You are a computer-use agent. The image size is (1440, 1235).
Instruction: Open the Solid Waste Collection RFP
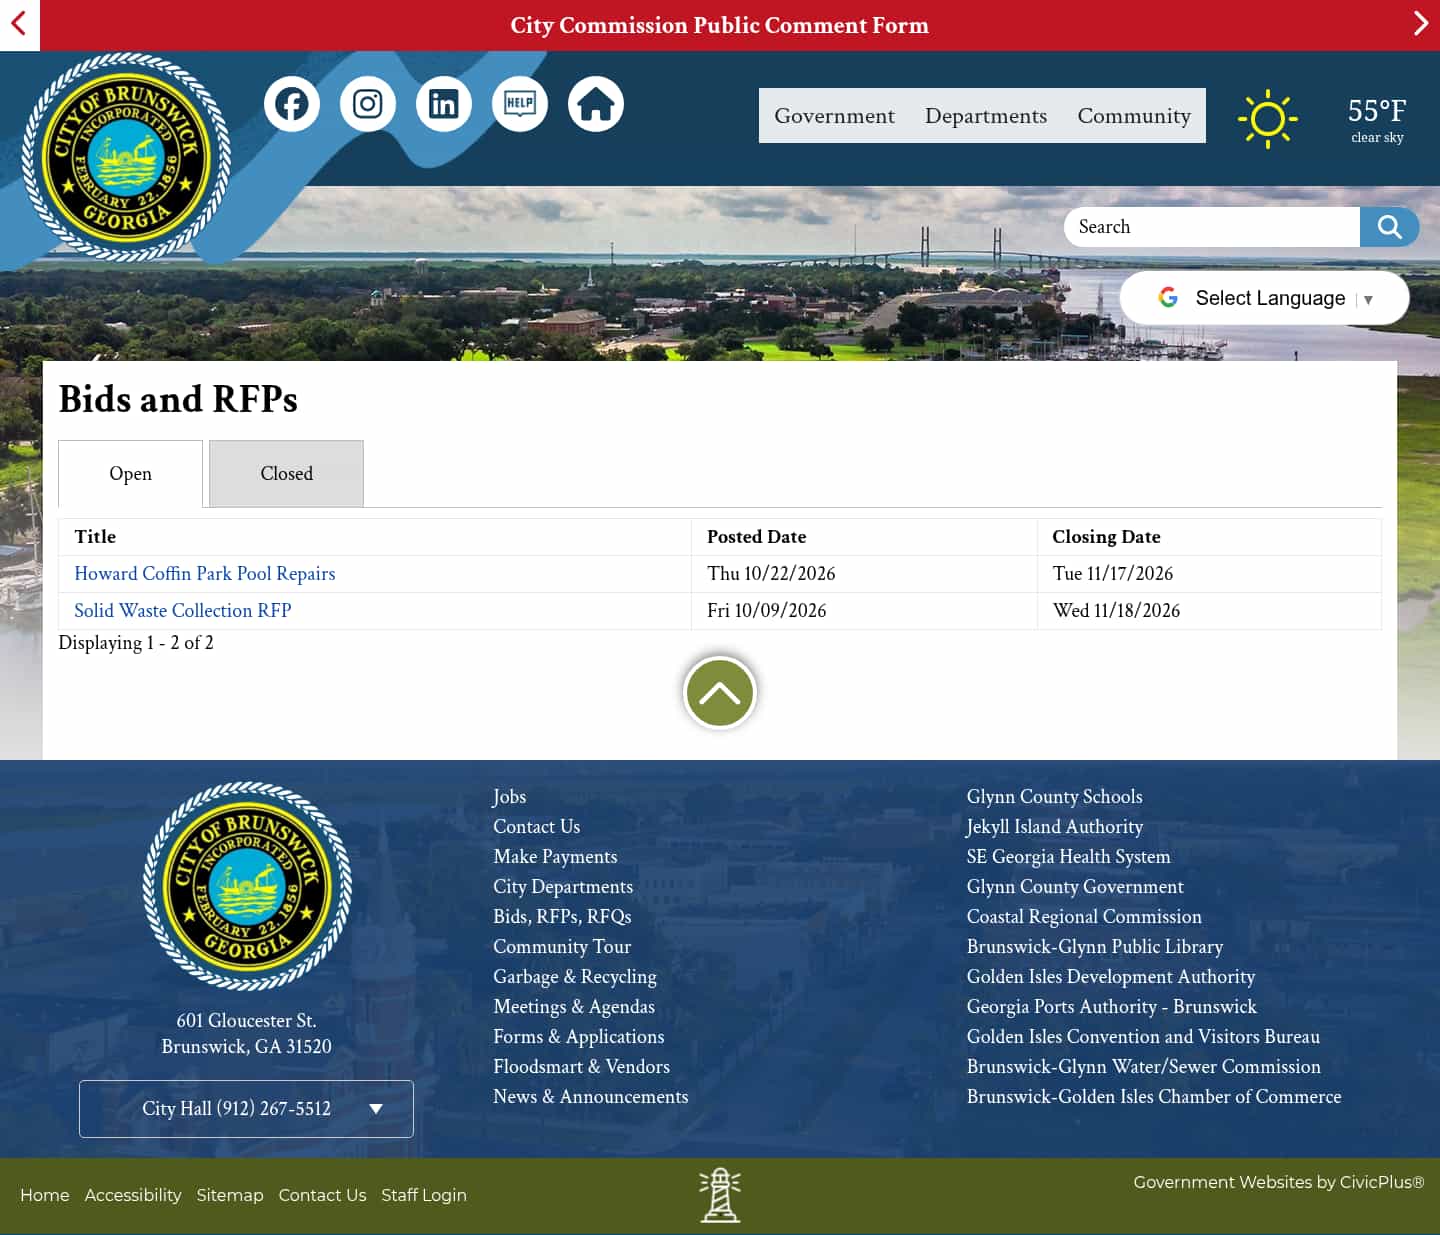click(x=183, y=611)
